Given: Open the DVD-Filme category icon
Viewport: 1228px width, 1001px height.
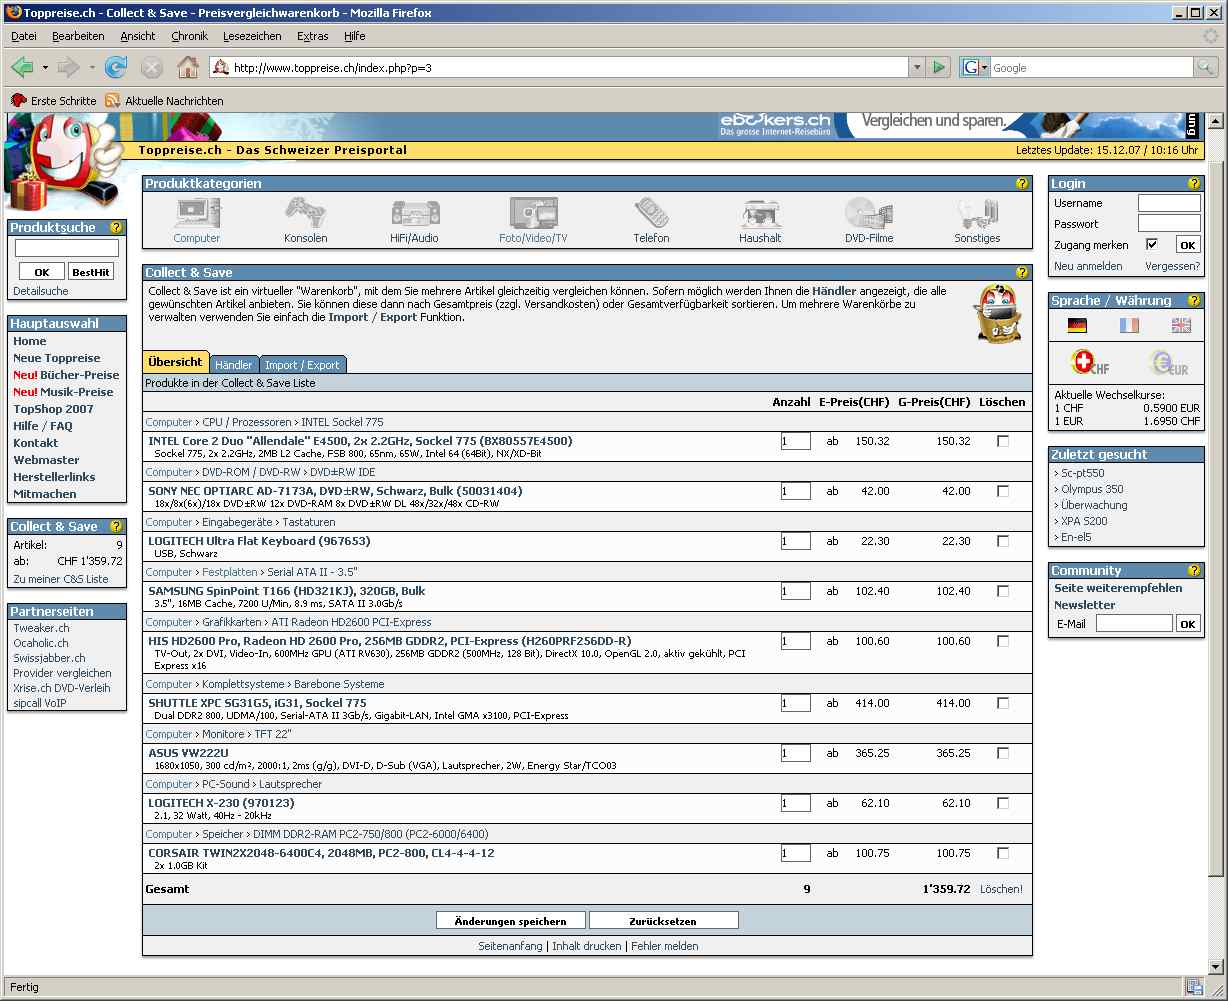Looking at the screenshot, I should click(867, 213).
